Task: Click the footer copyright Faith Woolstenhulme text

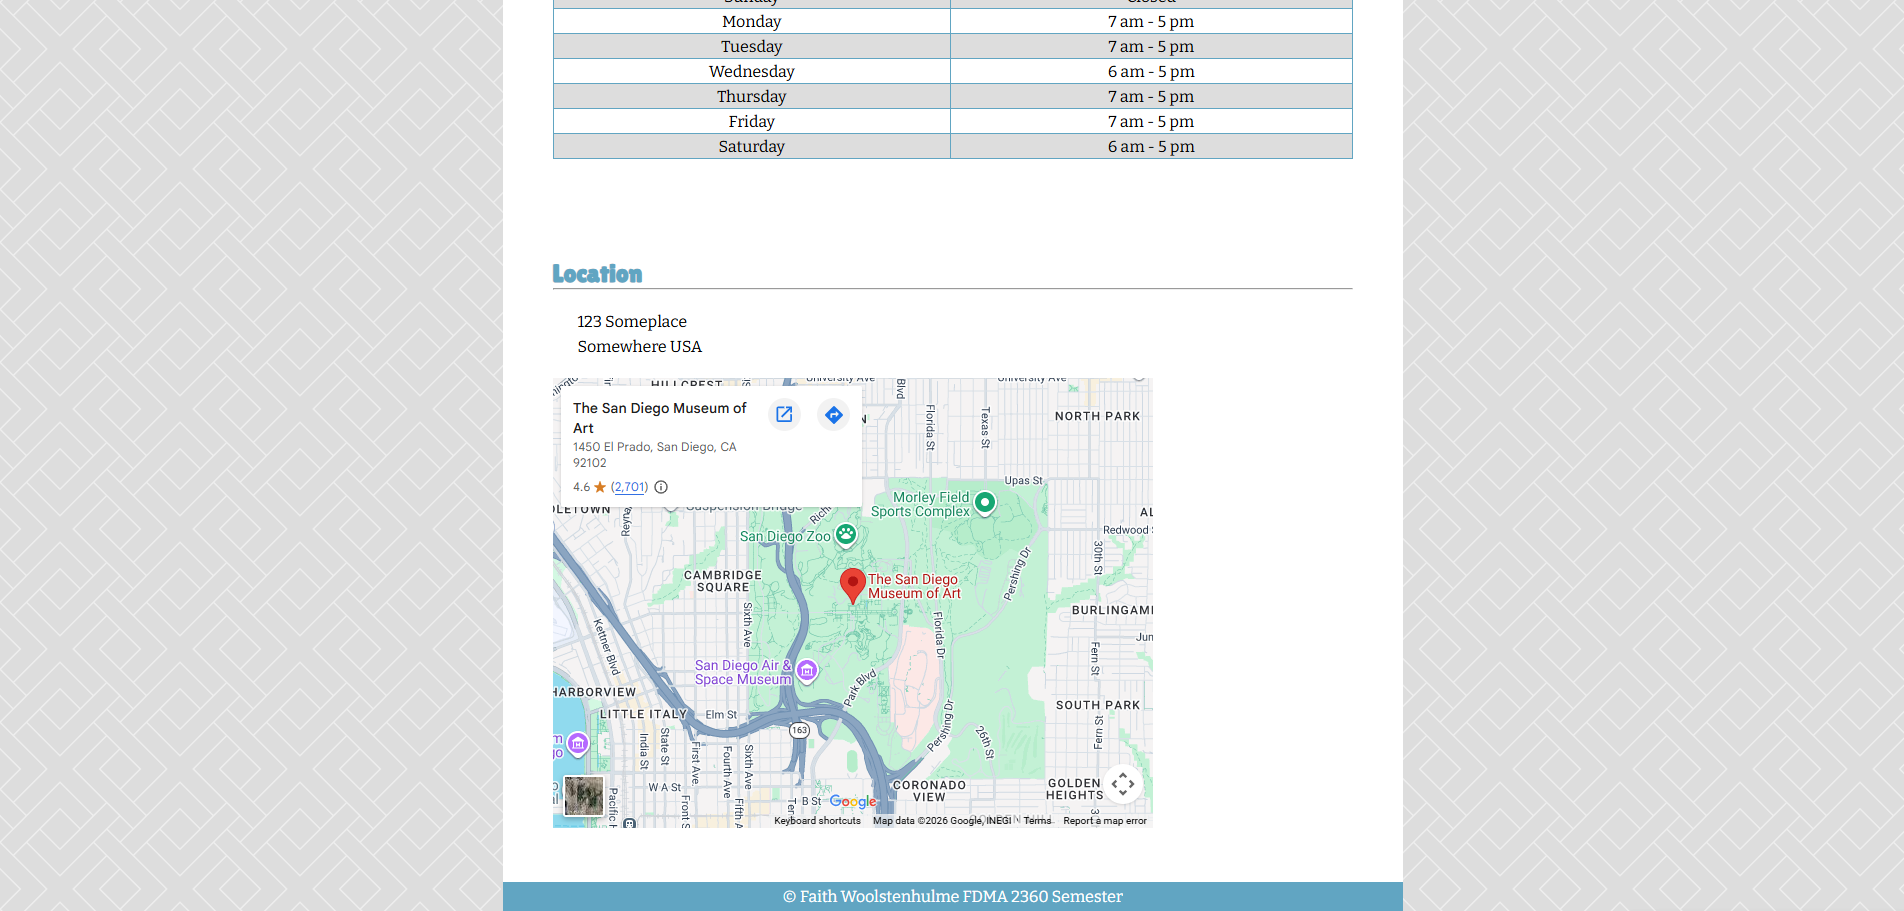Action: [x=953, y=896]
